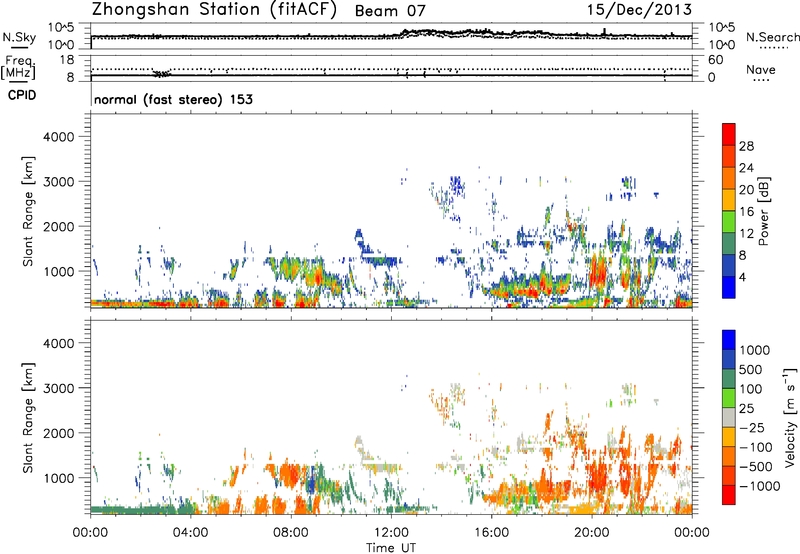Click the 4 tick on Power colorbar

742,277
